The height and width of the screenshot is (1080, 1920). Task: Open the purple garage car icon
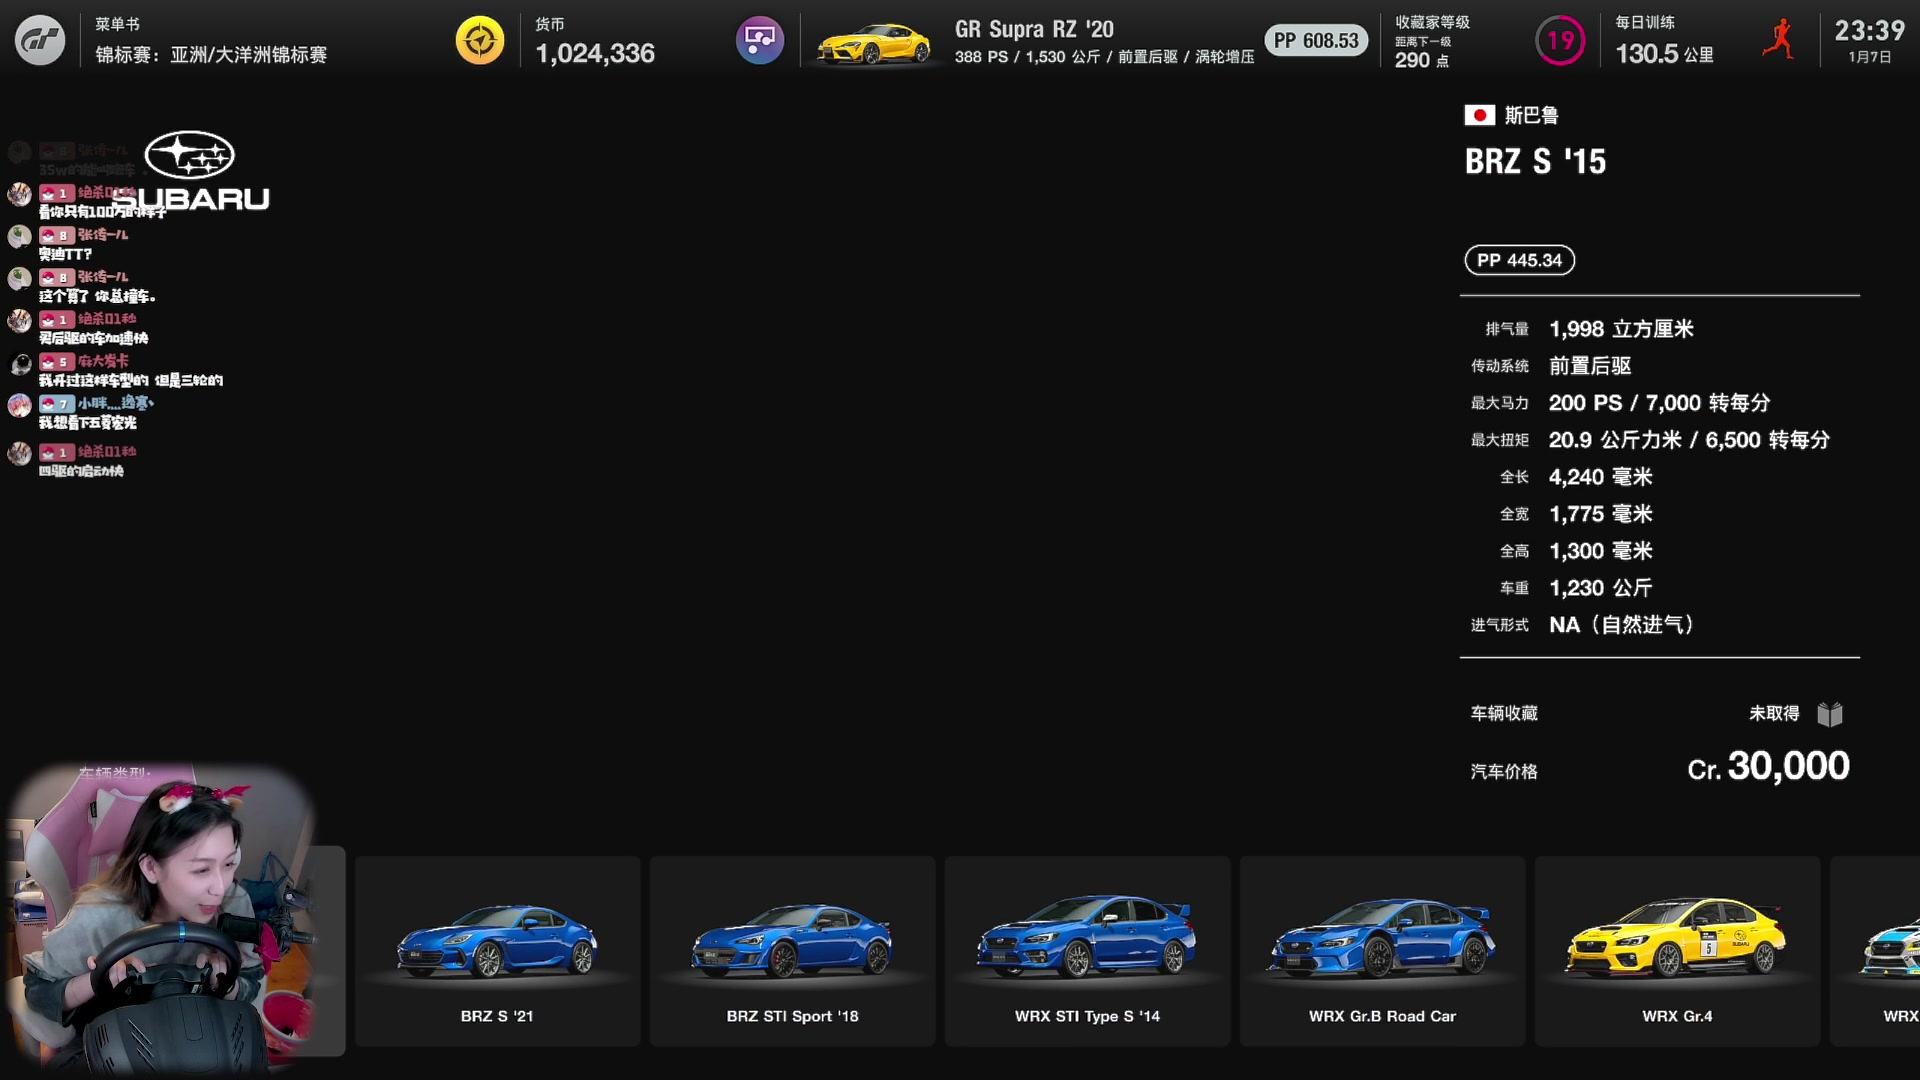click(760, 41)
